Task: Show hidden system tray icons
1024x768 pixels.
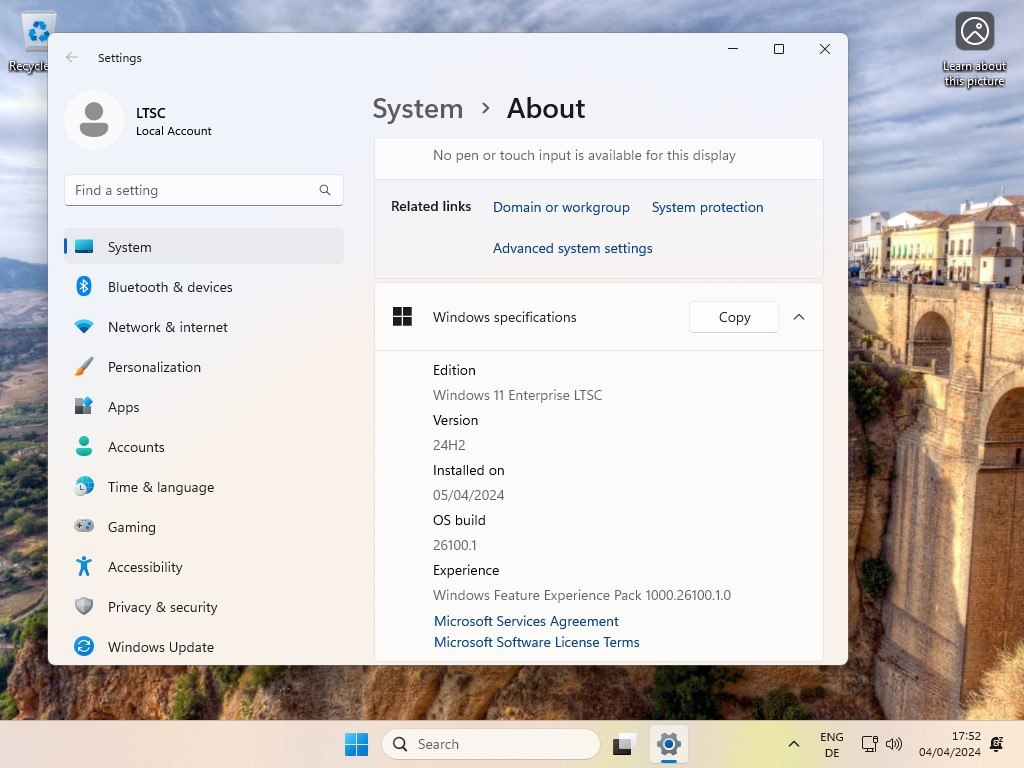Action: (x=793, y=744)
